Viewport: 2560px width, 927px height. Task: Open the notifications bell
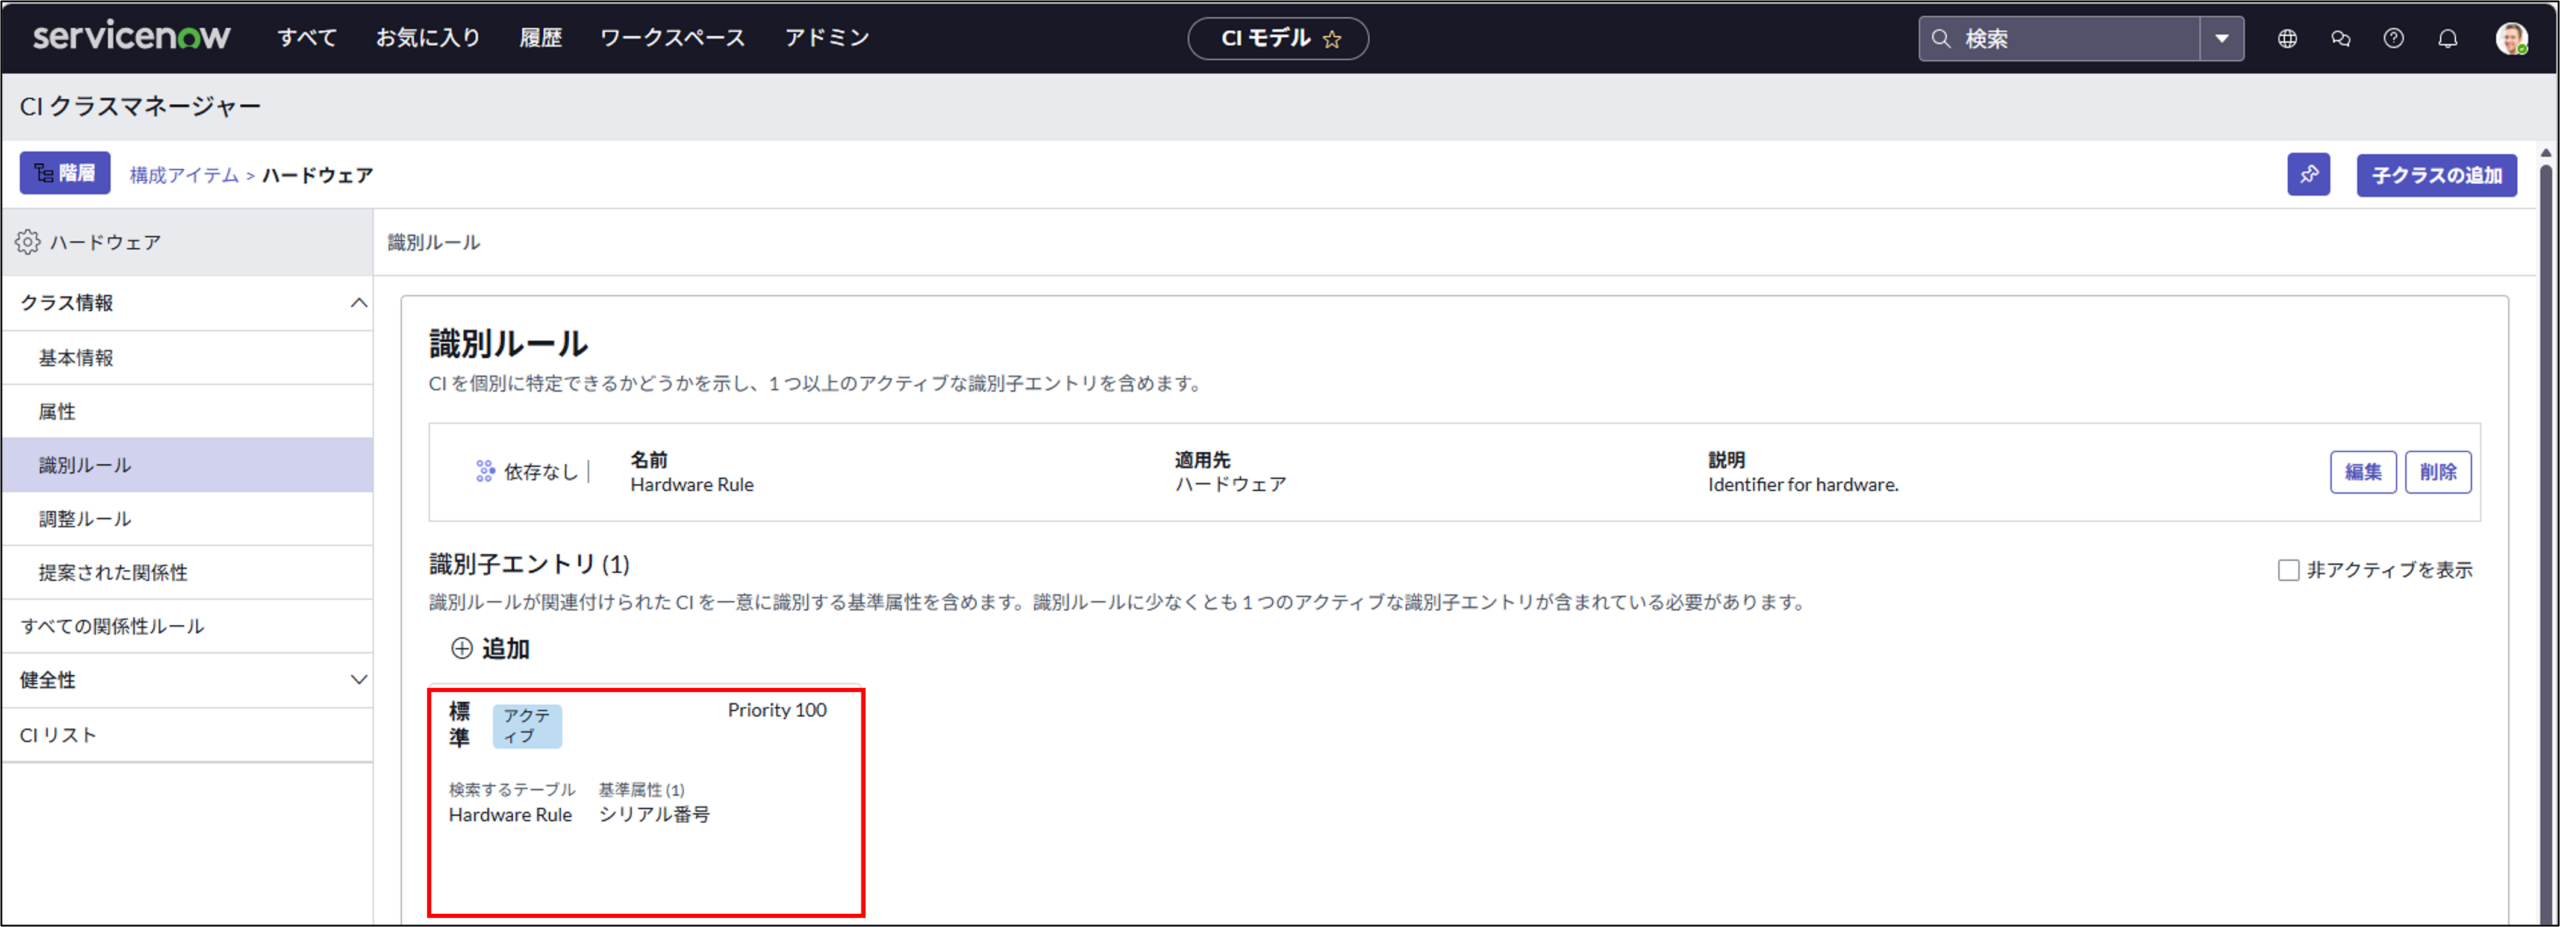point(2447,38)
